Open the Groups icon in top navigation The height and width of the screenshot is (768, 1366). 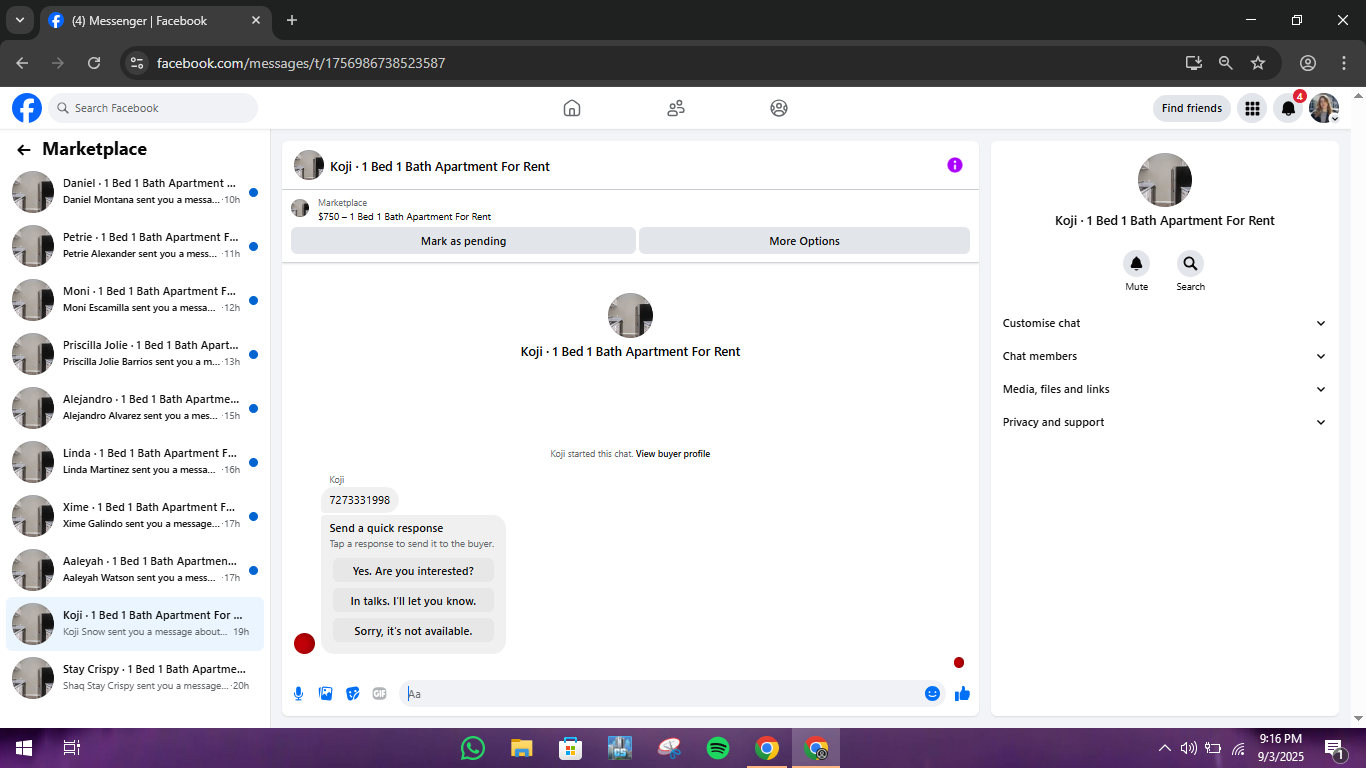(779, 108)
